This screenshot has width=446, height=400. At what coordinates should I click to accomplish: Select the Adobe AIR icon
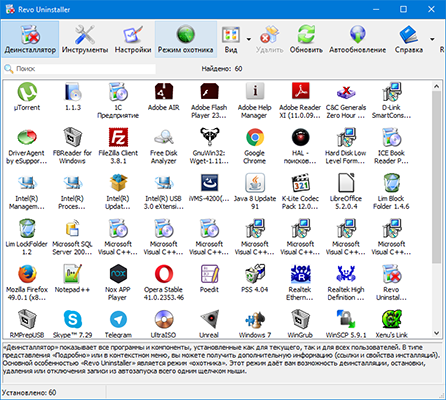tap(164, 92)
